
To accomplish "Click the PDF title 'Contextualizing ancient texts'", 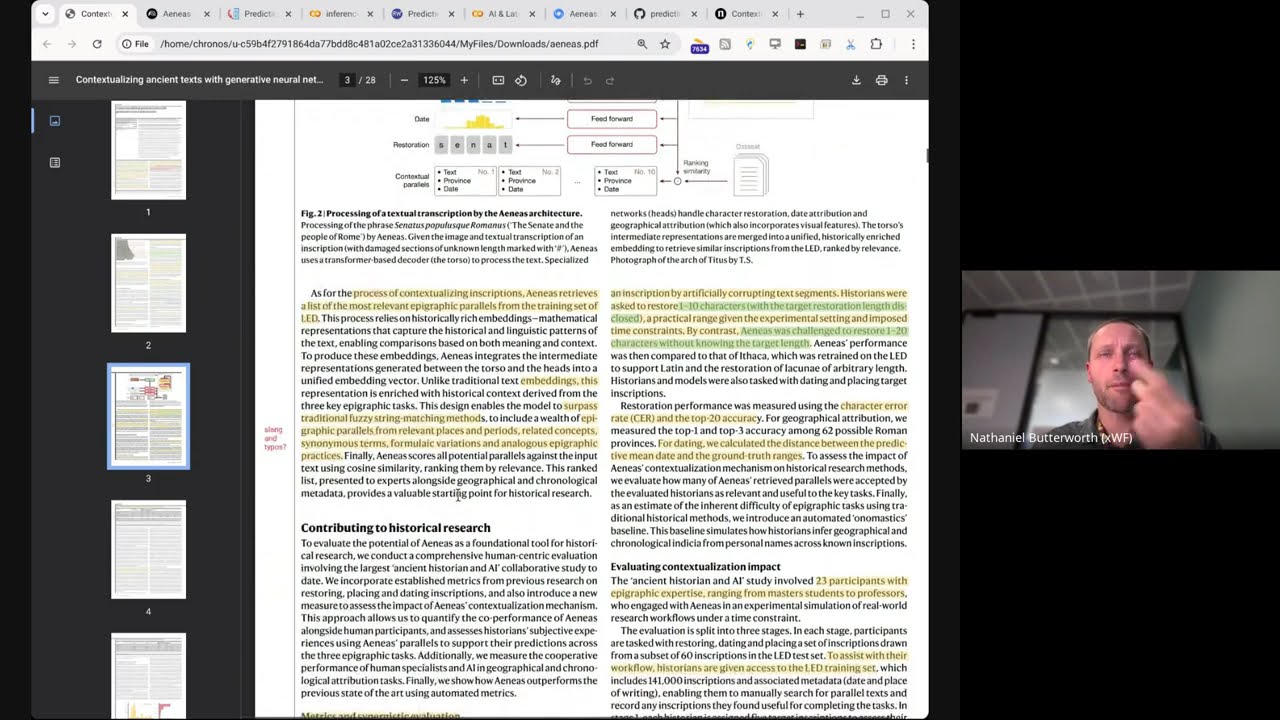I will (199, 80).
